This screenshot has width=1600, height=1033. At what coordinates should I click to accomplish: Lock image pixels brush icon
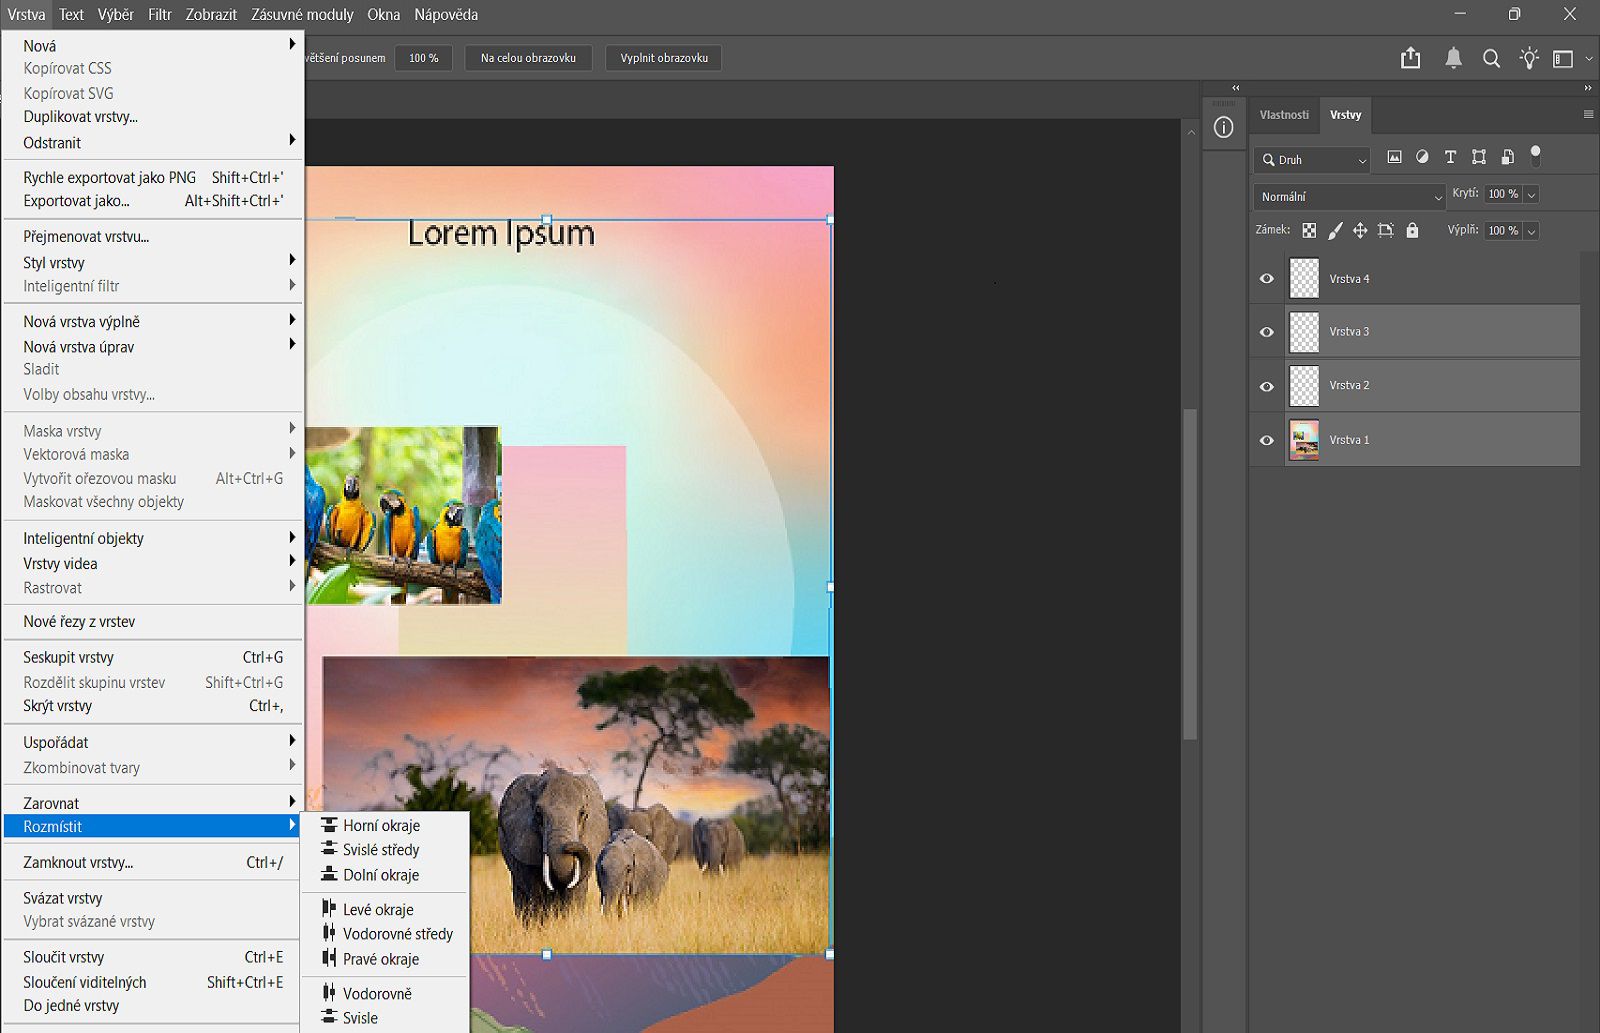tap(1335, 231)
